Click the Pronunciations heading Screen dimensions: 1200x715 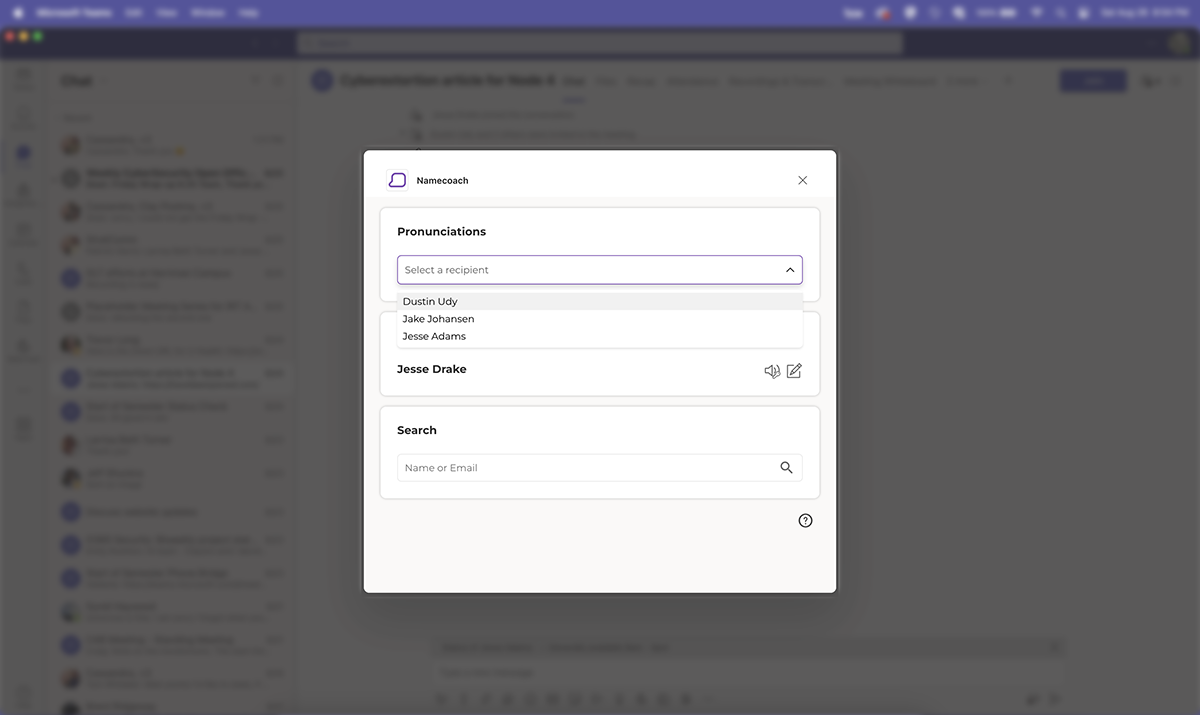click(x=441, y=232)
